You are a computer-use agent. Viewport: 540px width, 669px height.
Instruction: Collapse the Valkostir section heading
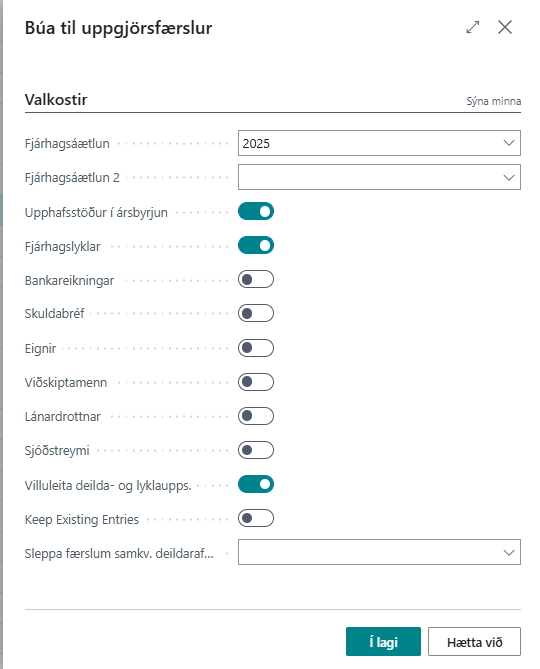point(56,100)
